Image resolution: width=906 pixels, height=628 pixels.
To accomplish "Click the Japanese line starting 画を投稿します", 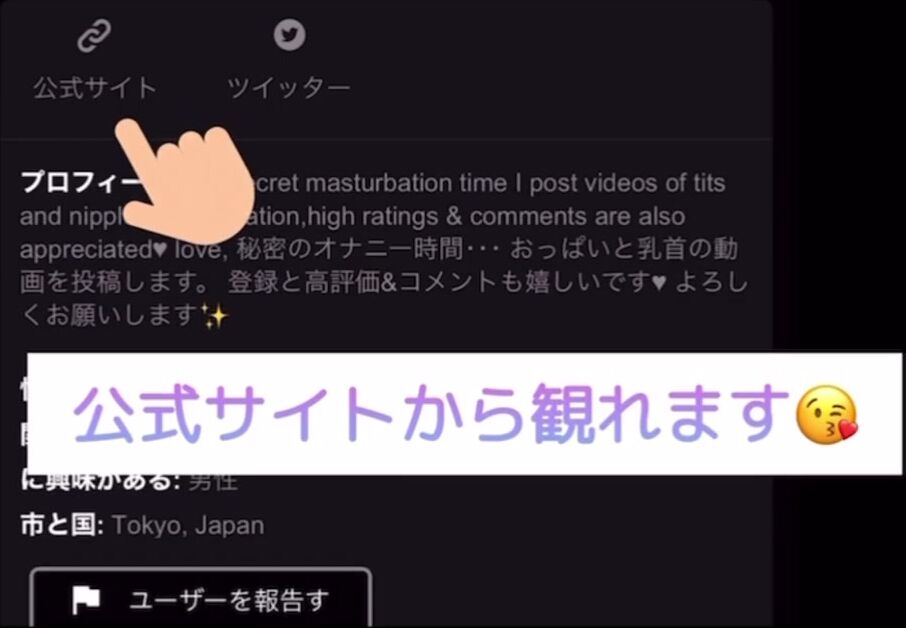I will [384, 283].
